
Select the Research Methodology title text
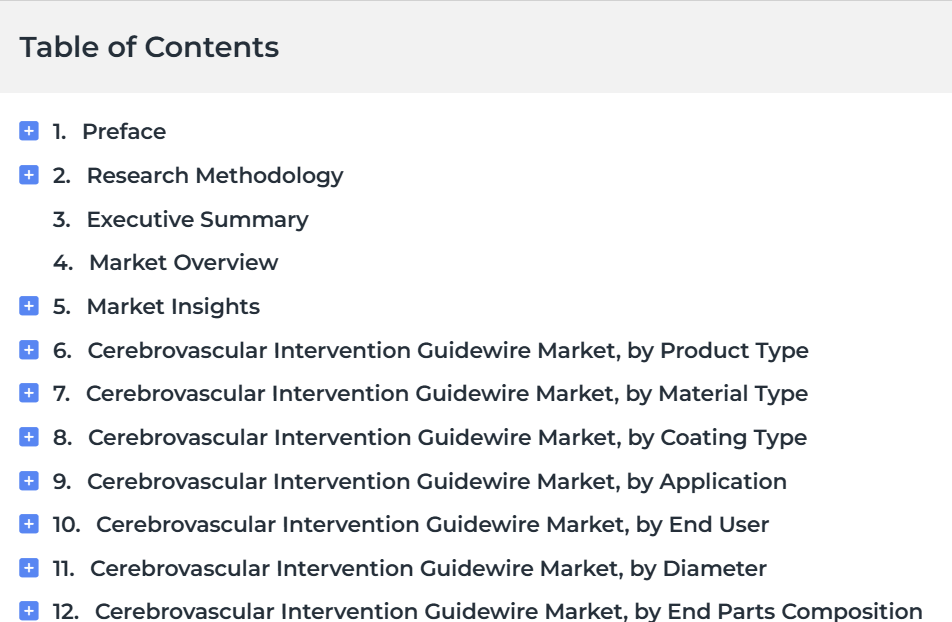tap(215, 176)
